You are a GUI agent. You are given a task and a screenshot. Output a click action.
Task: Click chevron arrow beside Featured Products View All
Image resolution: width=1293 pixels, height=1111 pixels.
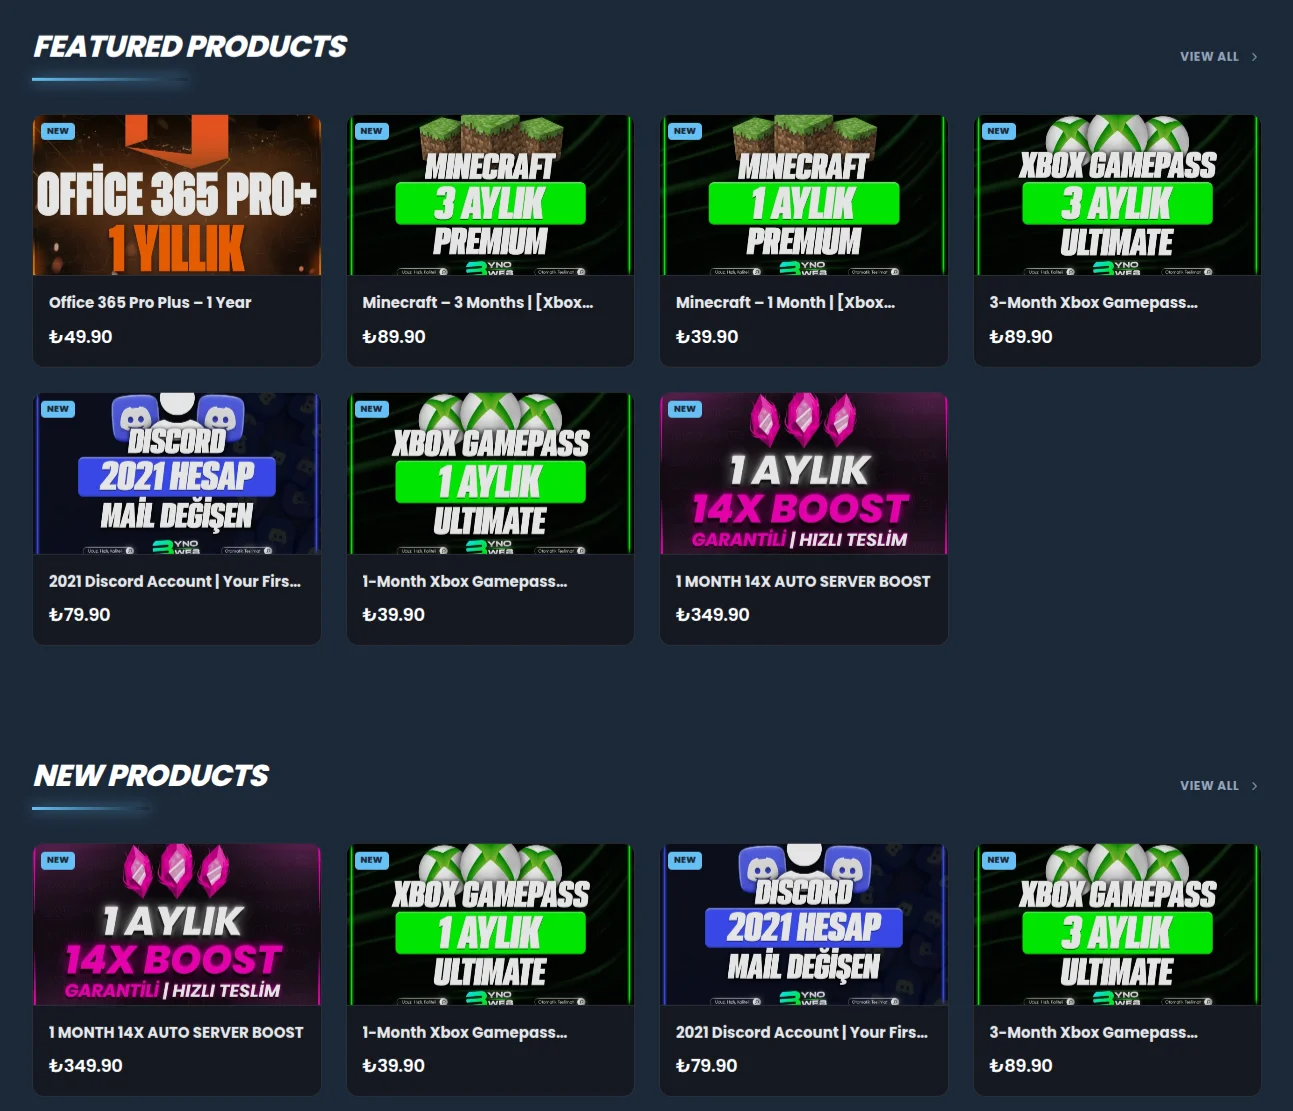click(x=1254, y=57)
